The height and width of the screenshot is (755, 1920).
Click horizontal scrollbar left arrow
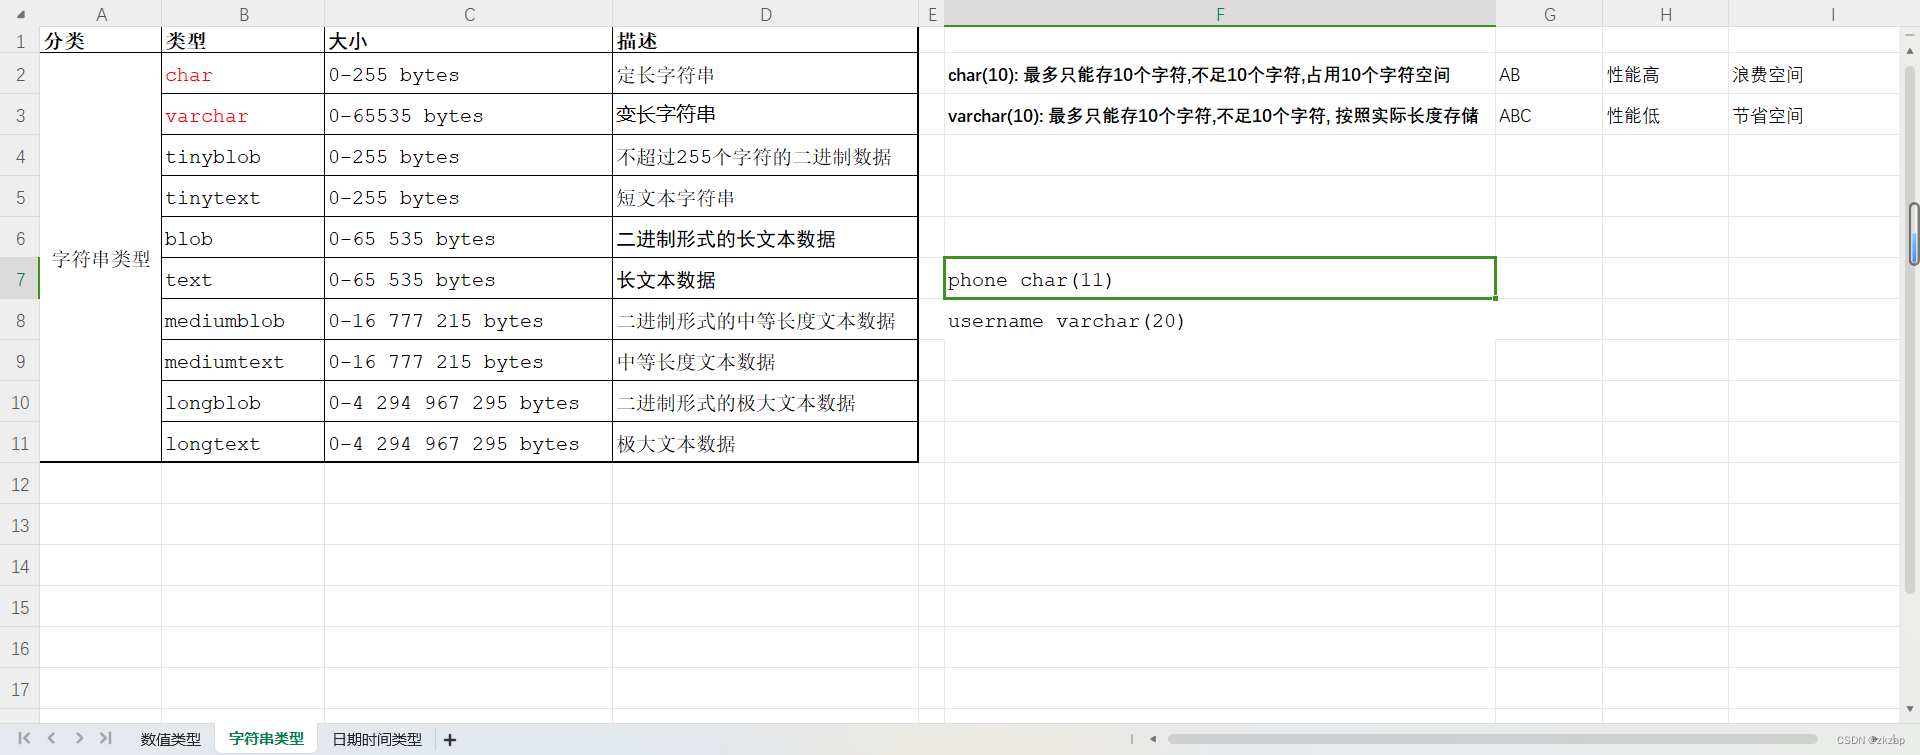1153,739
